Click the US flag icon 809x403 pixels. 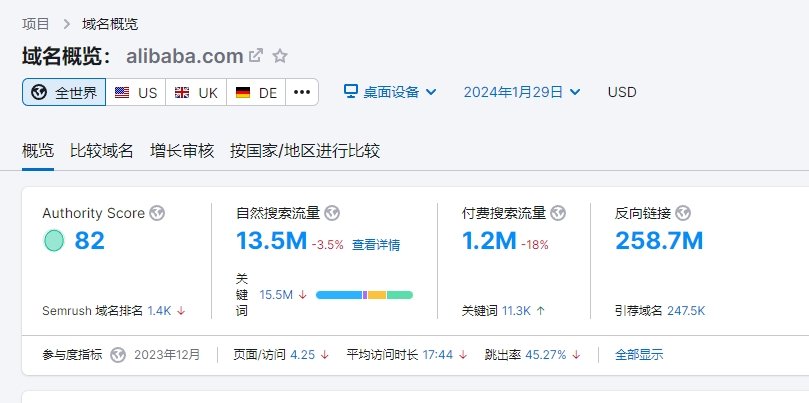pos(122,92)
